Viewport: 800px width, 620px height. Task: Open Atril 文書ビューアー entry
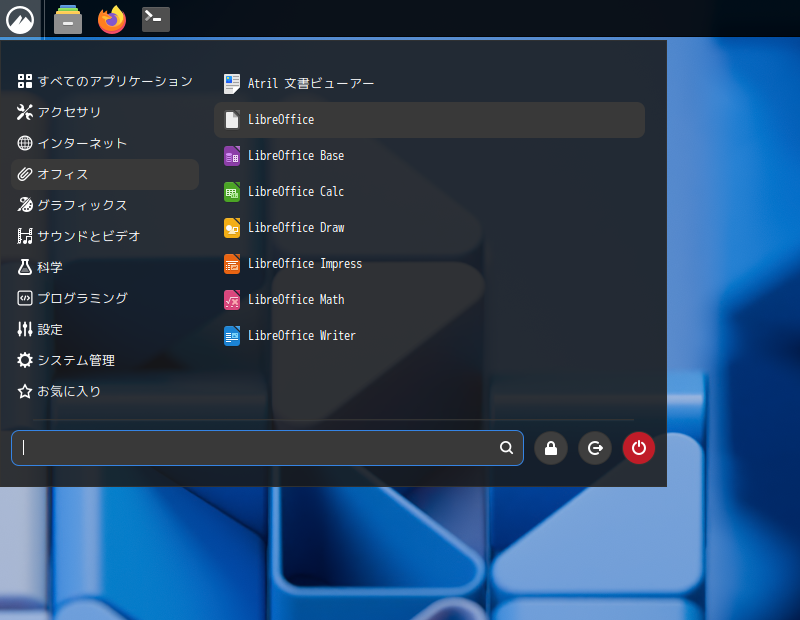pos(429,84)
